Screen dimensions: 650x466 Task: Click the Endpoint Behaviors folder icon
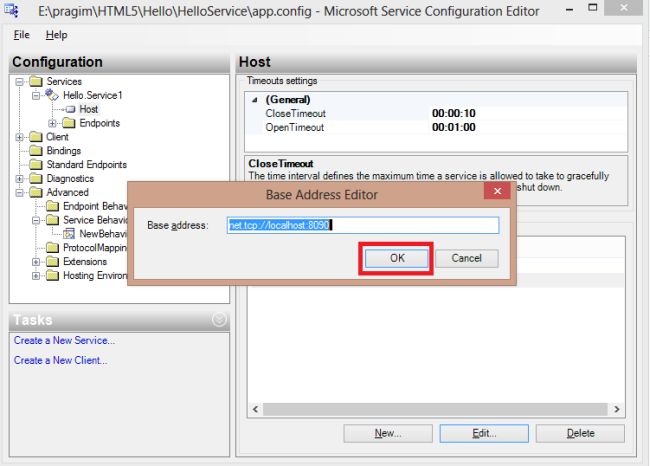click(52, 206)
